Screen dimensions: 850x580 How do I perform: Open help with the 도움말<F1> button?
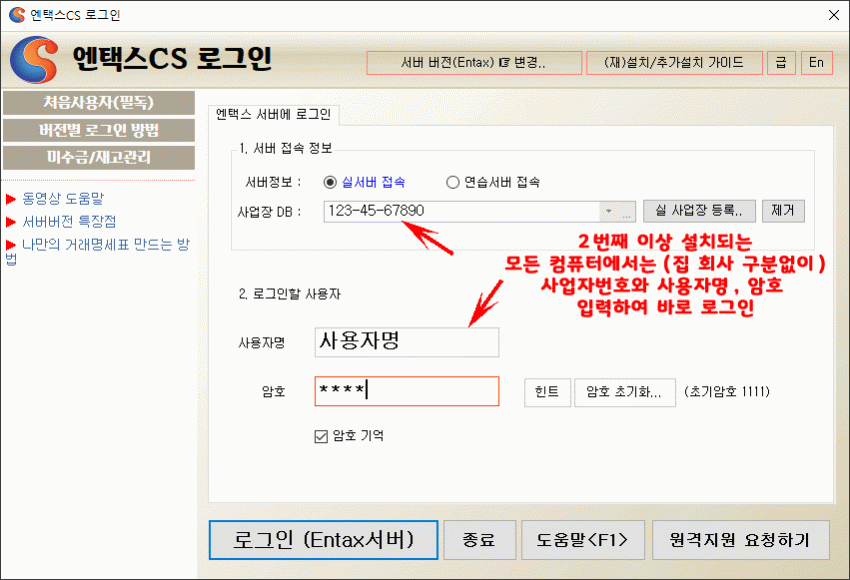(583, 540)
